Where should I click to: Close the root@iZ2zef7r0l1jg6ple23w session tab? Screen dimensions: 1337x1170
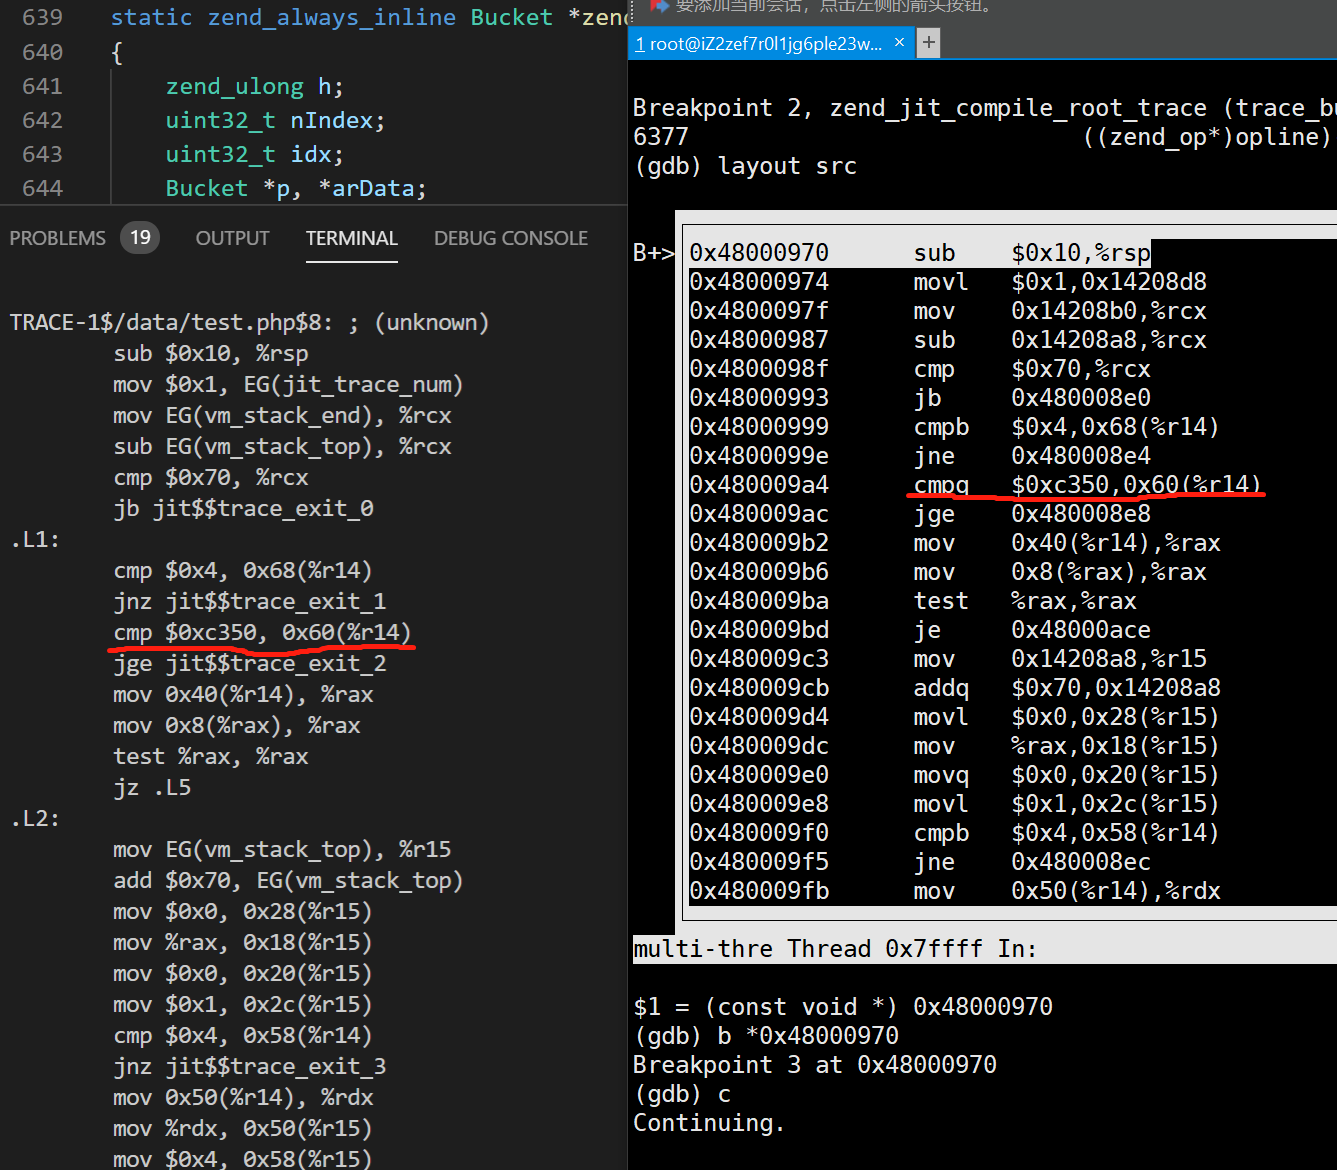pos(899,42)
